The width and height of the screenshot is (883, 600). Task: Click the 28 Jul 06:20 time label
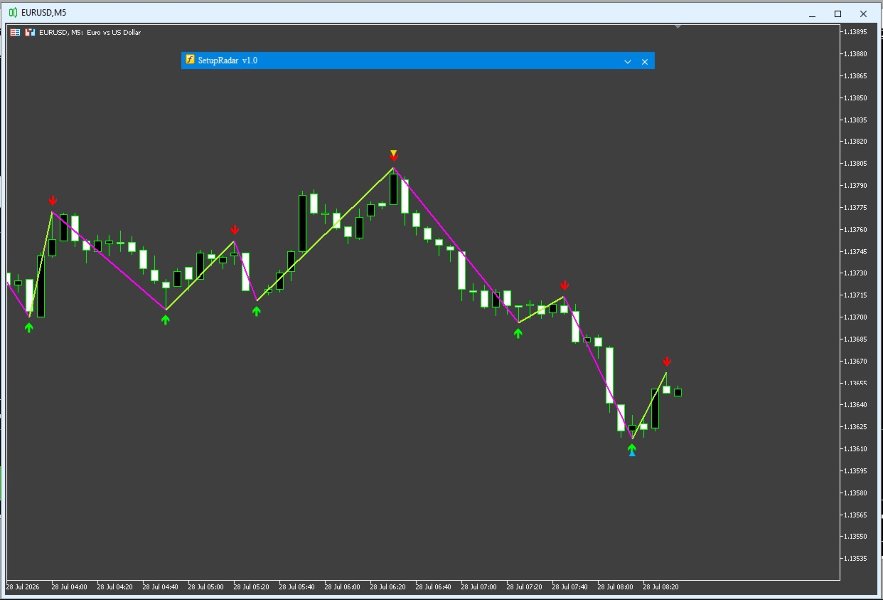[x=387, y=586]
